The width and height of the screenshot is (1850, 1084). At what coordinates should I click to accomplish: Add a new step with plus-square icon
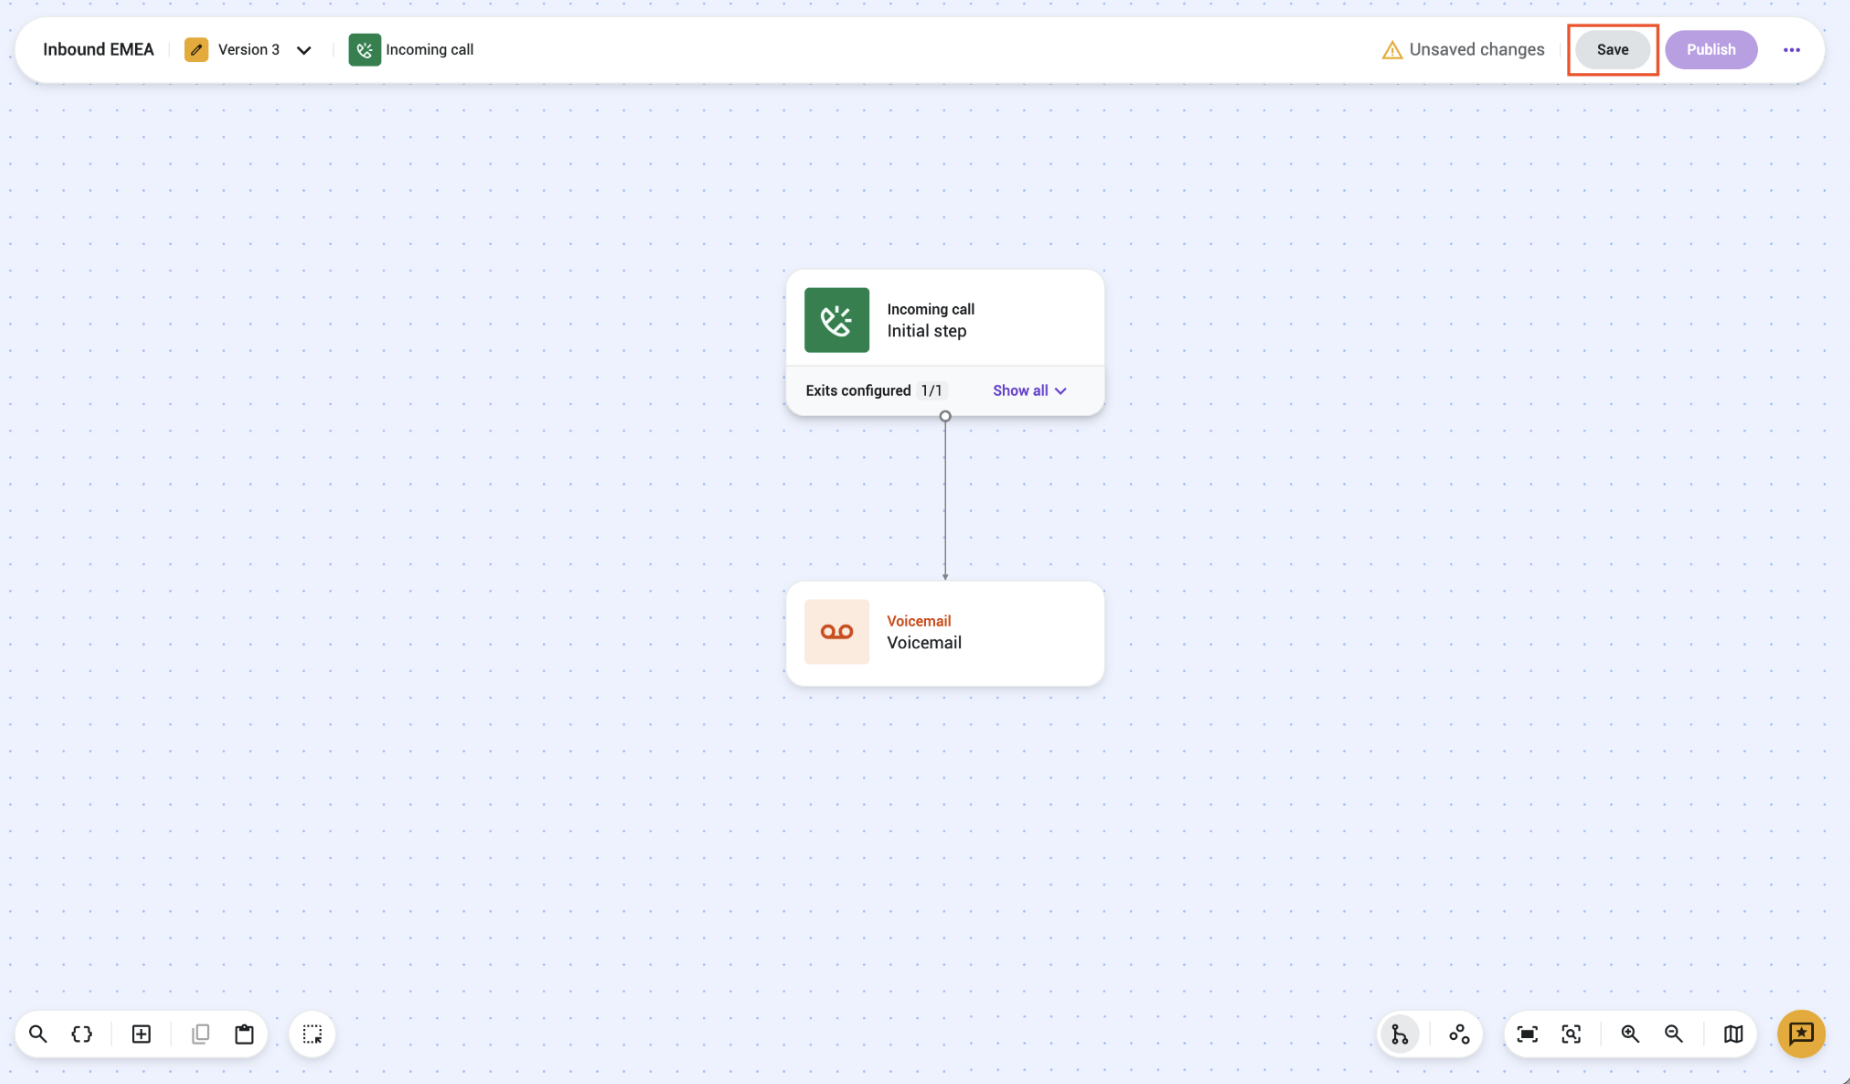point(141,1034)
